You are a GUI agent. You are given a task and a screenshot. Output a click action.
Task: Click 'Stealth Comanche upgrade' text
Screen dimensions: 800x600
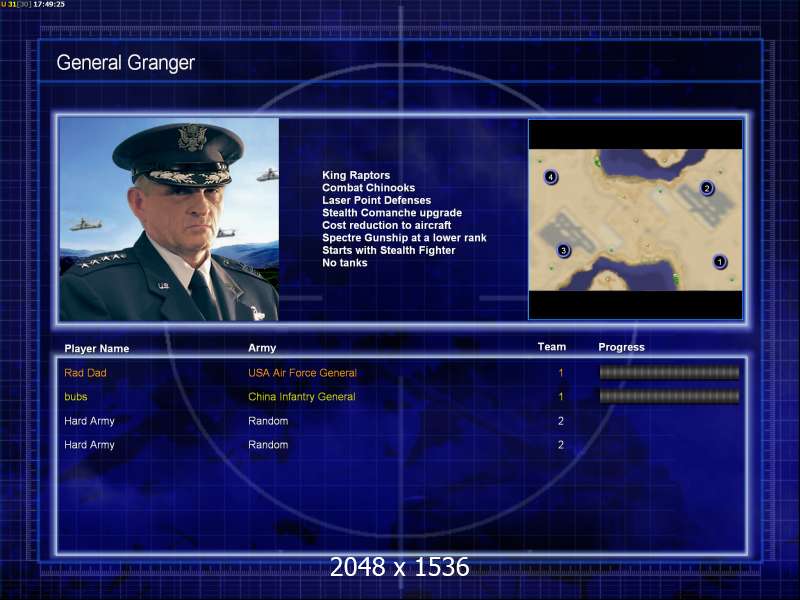(x=392, y=213)
